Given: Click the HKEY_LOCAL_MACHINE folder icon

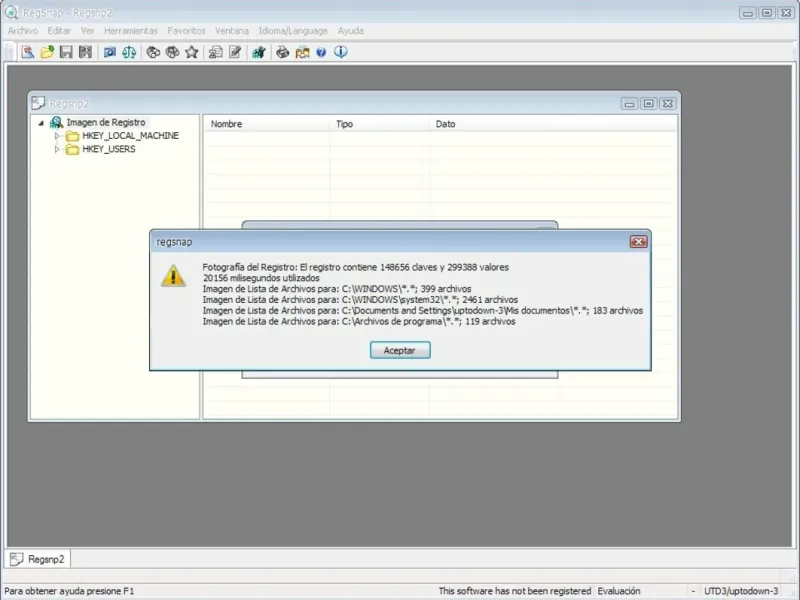Looking at the screenshot, I should pyautogui.click(x=72, y=136).
